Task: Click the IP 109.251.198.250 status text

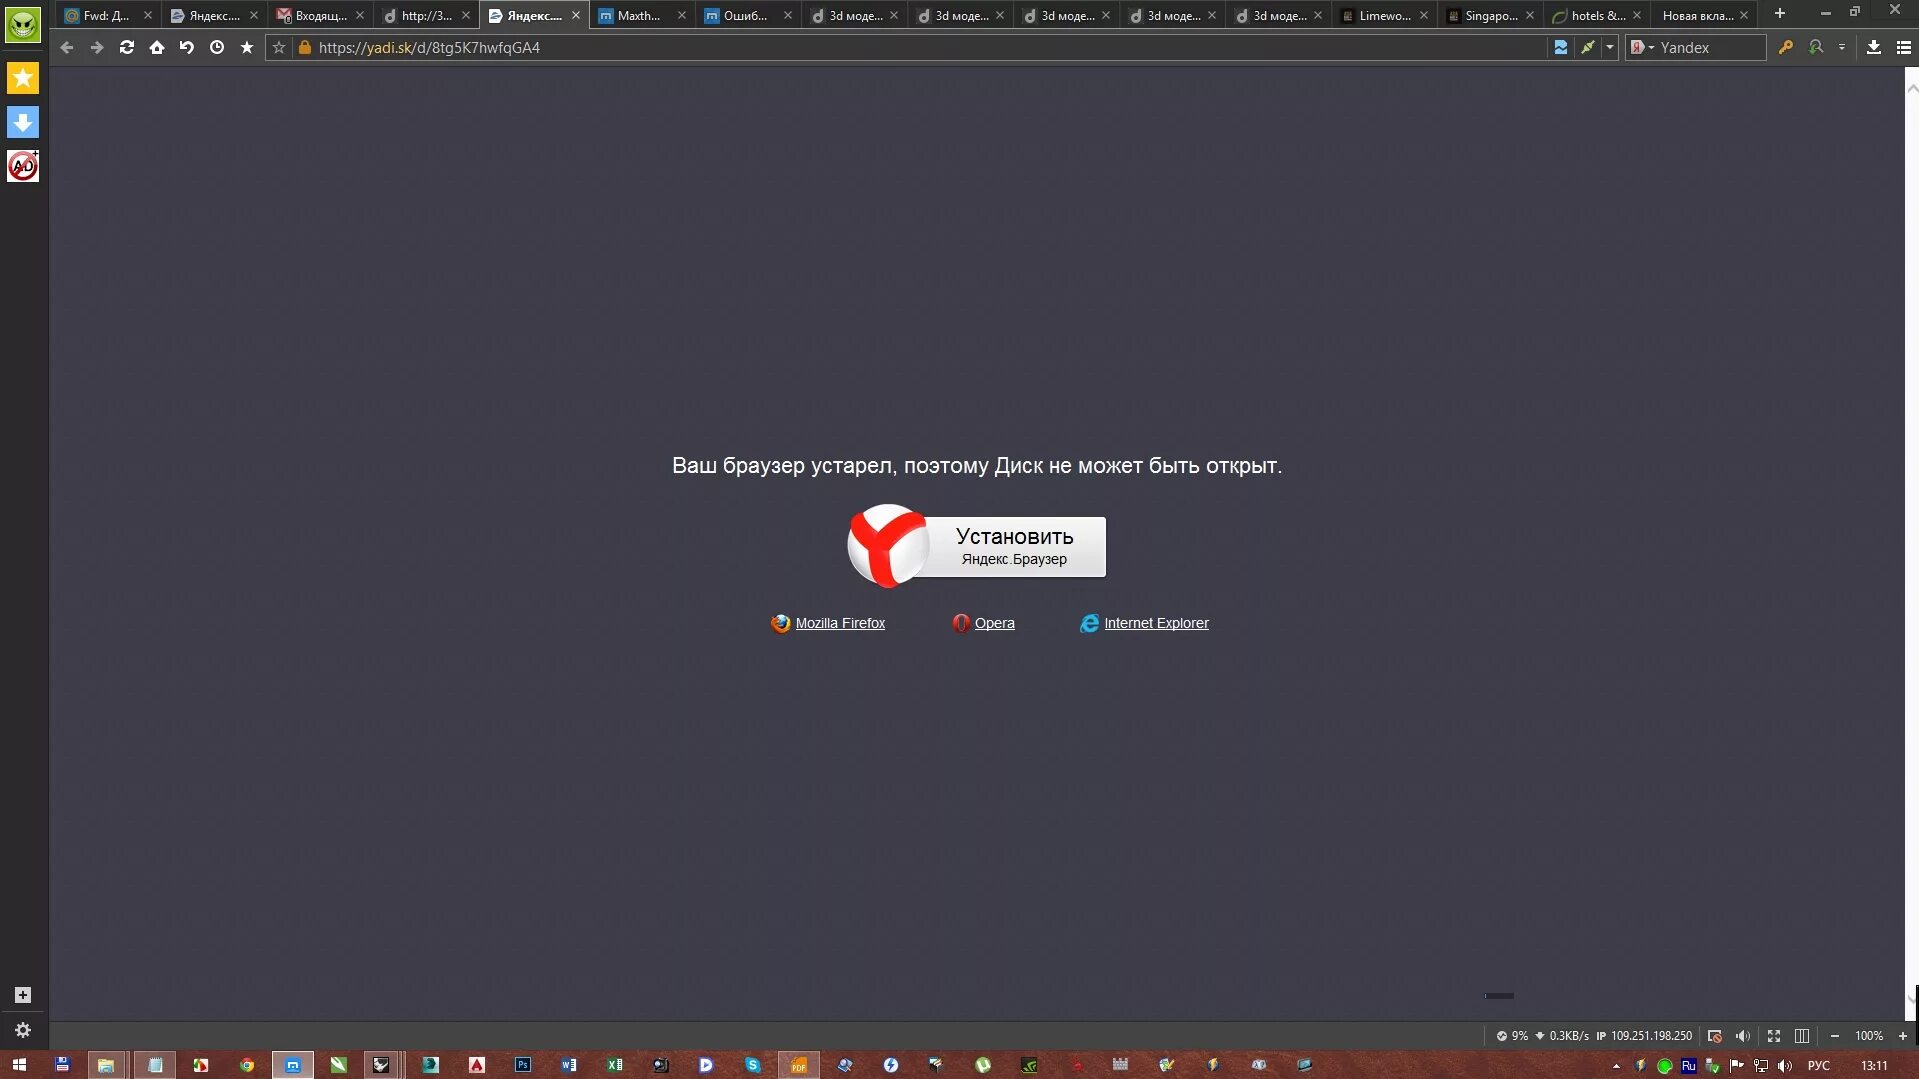Action: (1644, 1036)
